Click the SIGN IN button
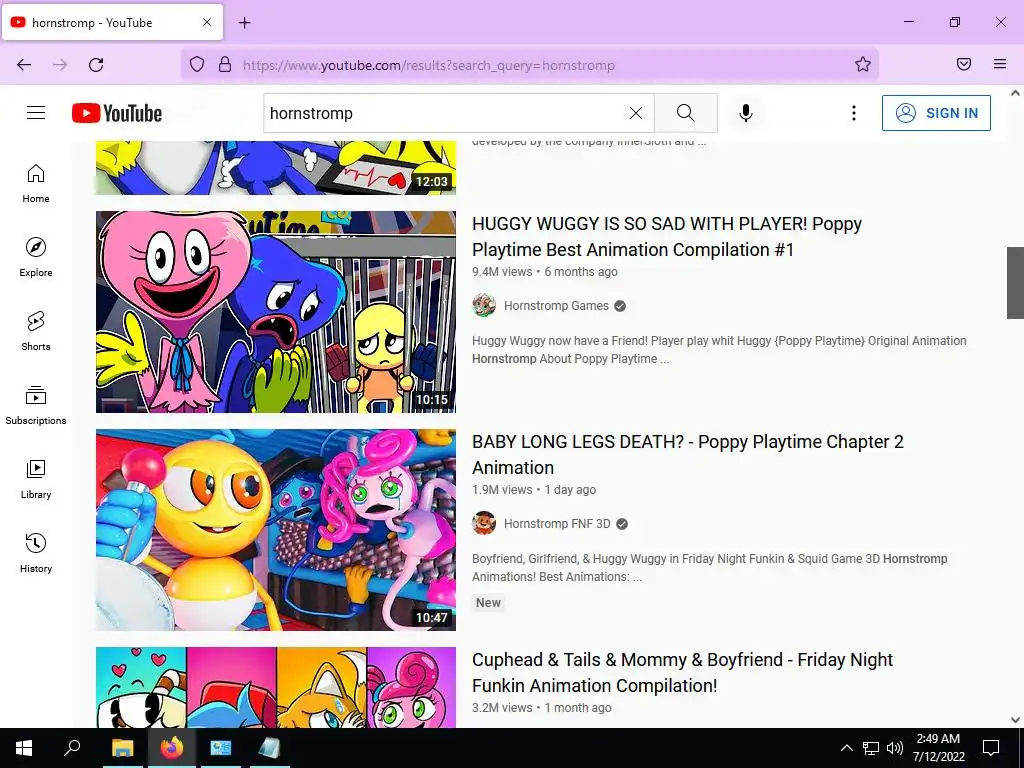 pos(936,113)
